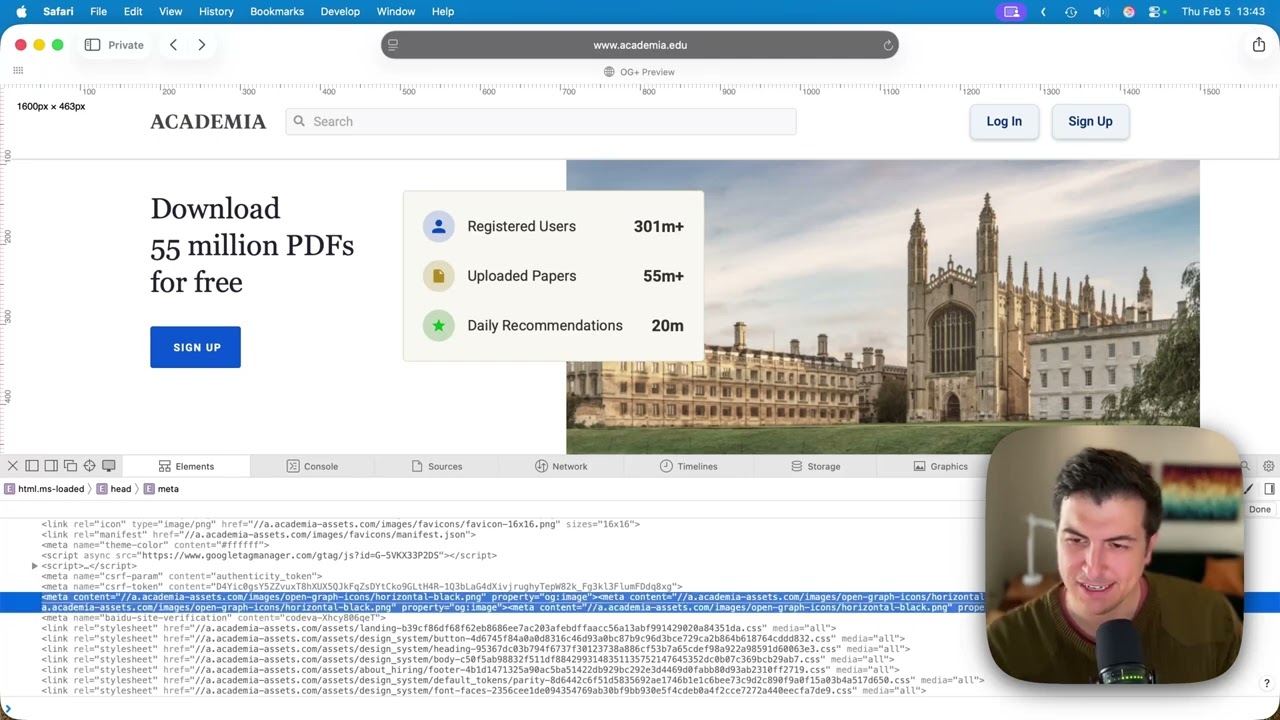This screenshot has width=1280, height=720.
Task: Click the Daily Recommendations star icon
Action: (x=438, y=325)
